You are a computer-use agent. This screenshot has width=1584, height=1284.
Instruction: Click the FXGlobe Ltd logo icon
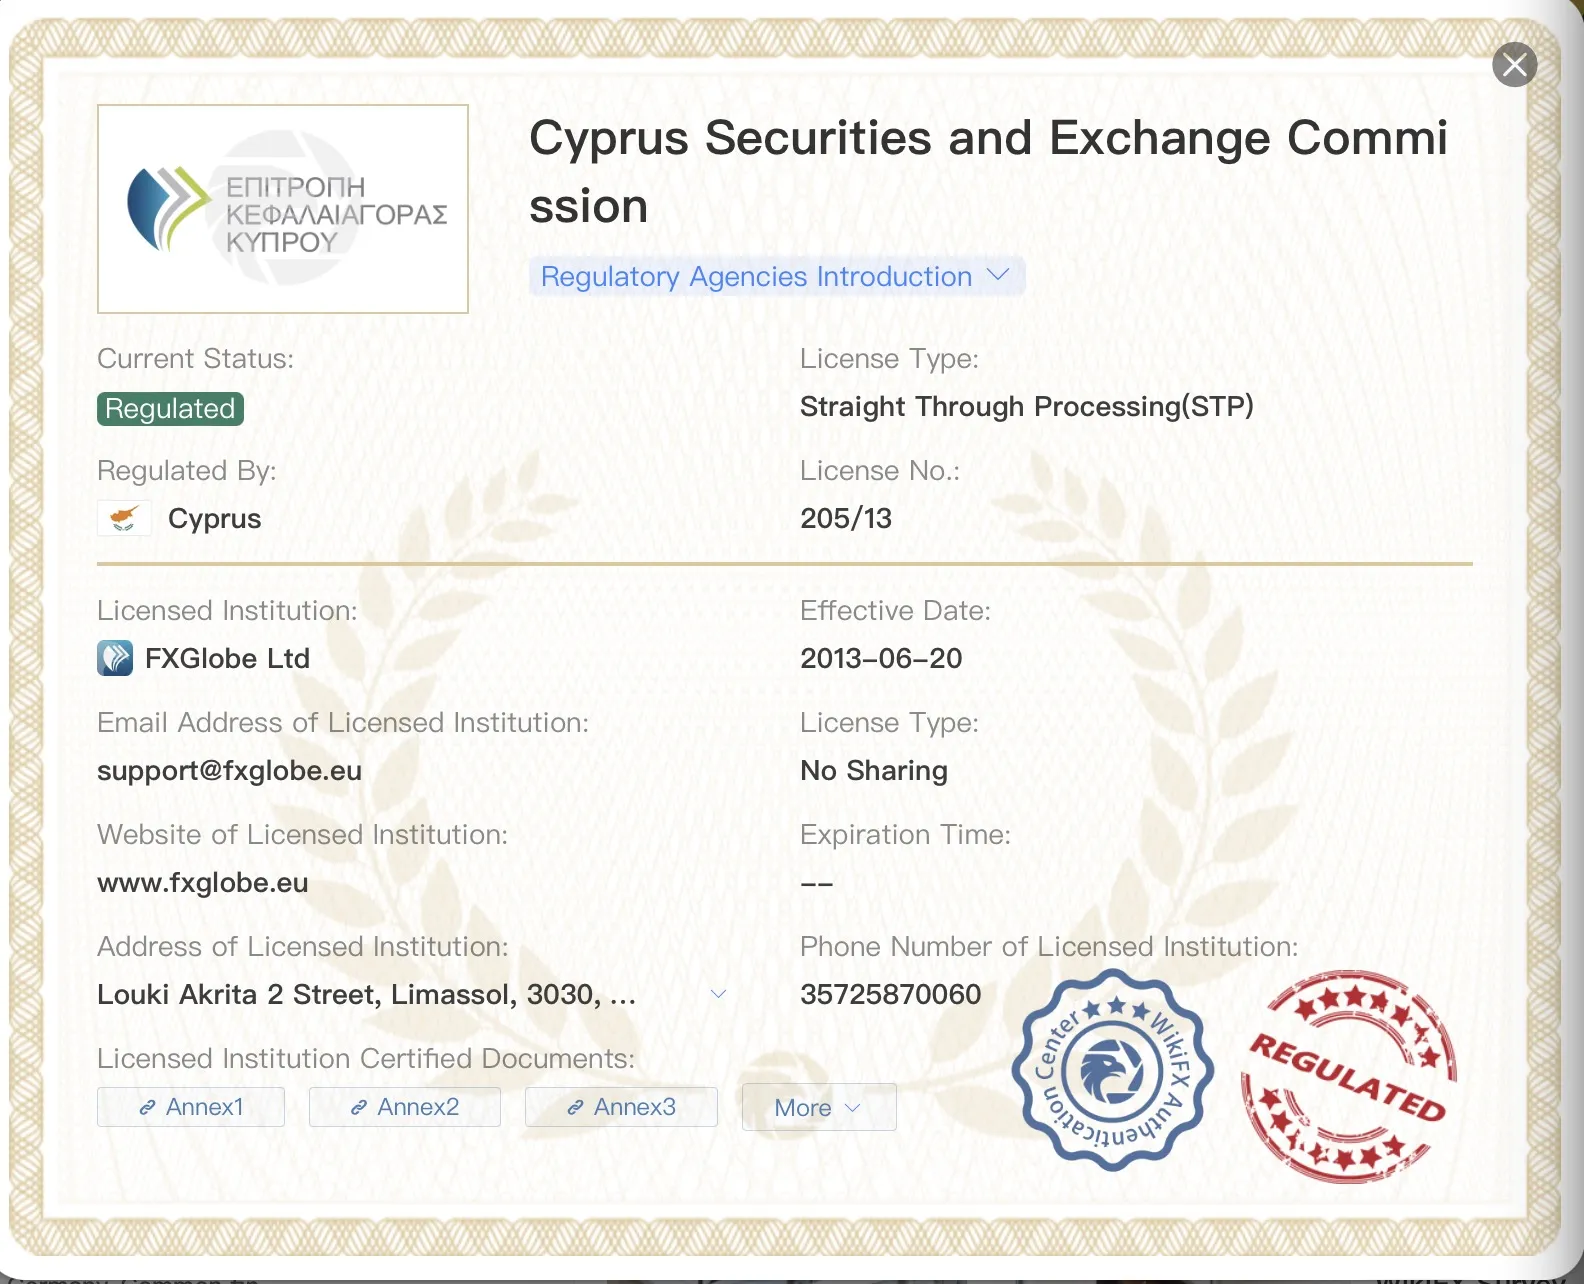[x=115, y=658]
